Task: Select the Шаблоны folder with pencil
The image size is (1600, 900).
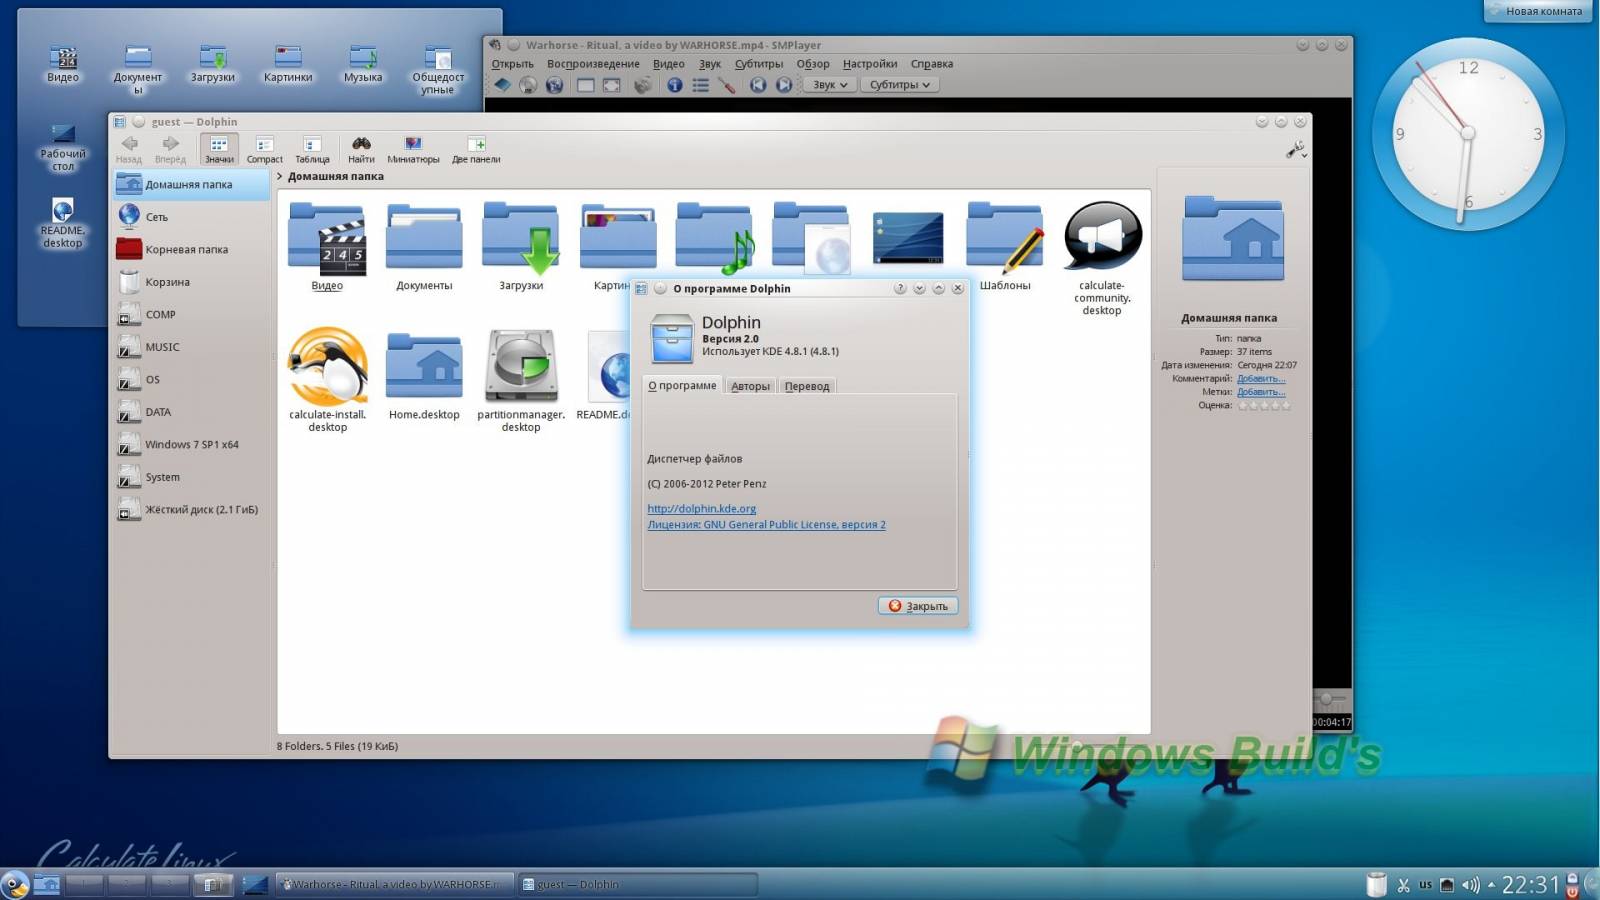Action: click(1005, 238)
